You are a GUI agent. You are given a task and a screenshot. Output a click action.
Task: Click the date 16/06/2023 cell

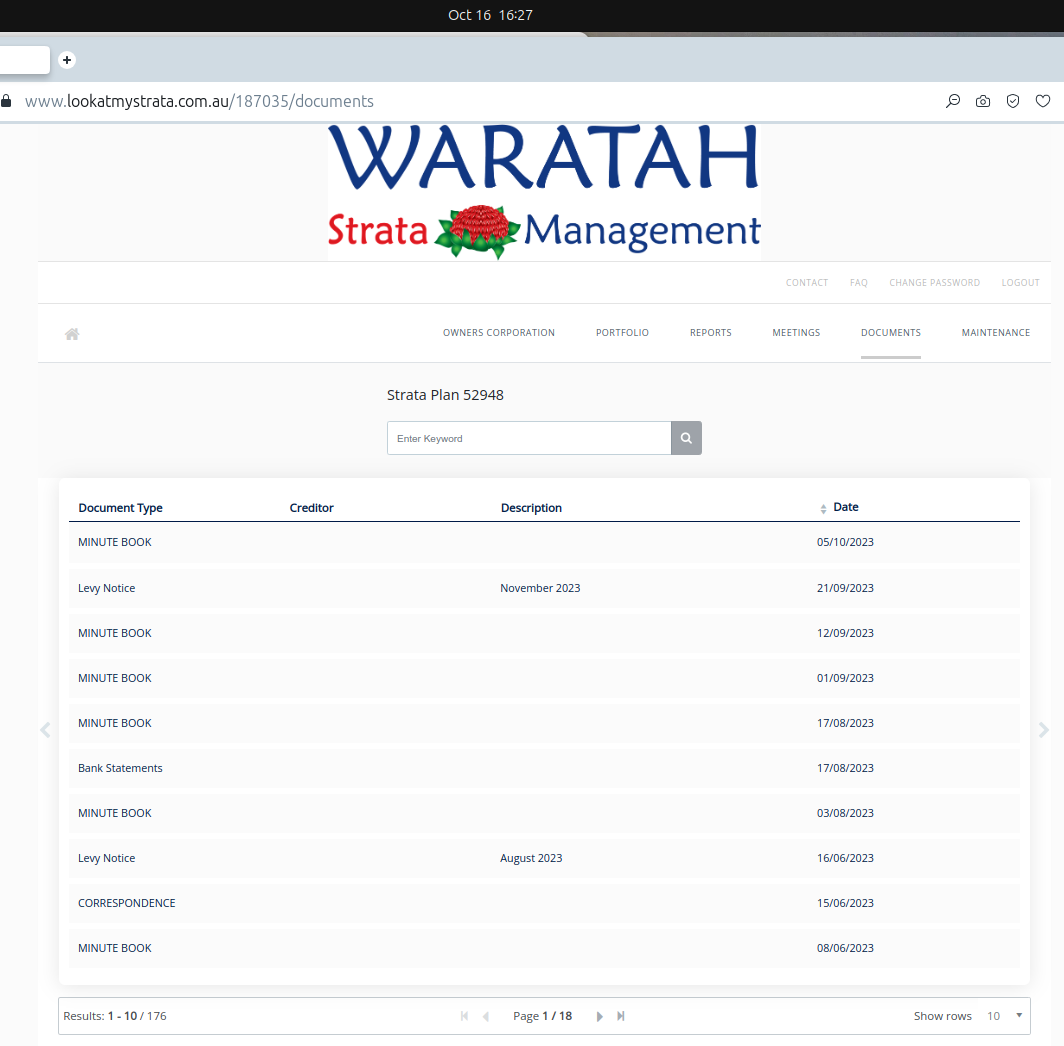(x=845, y=858)
